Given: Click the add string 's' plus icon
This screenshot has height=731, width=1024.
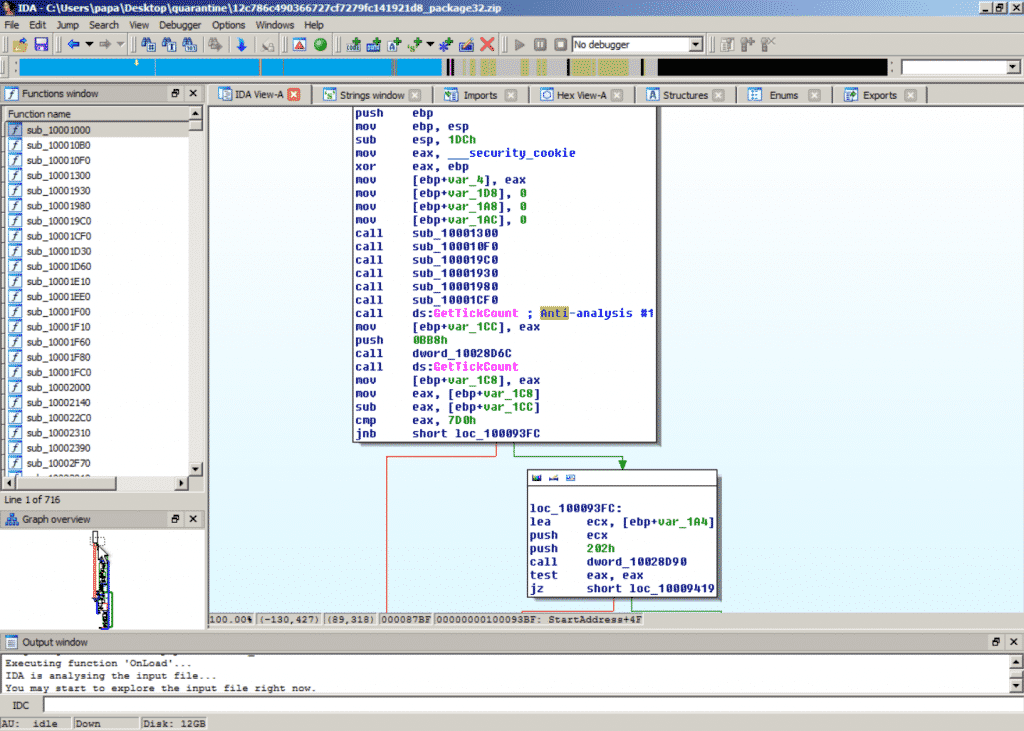Looking at the screenshot, I should tap(414, 44).
